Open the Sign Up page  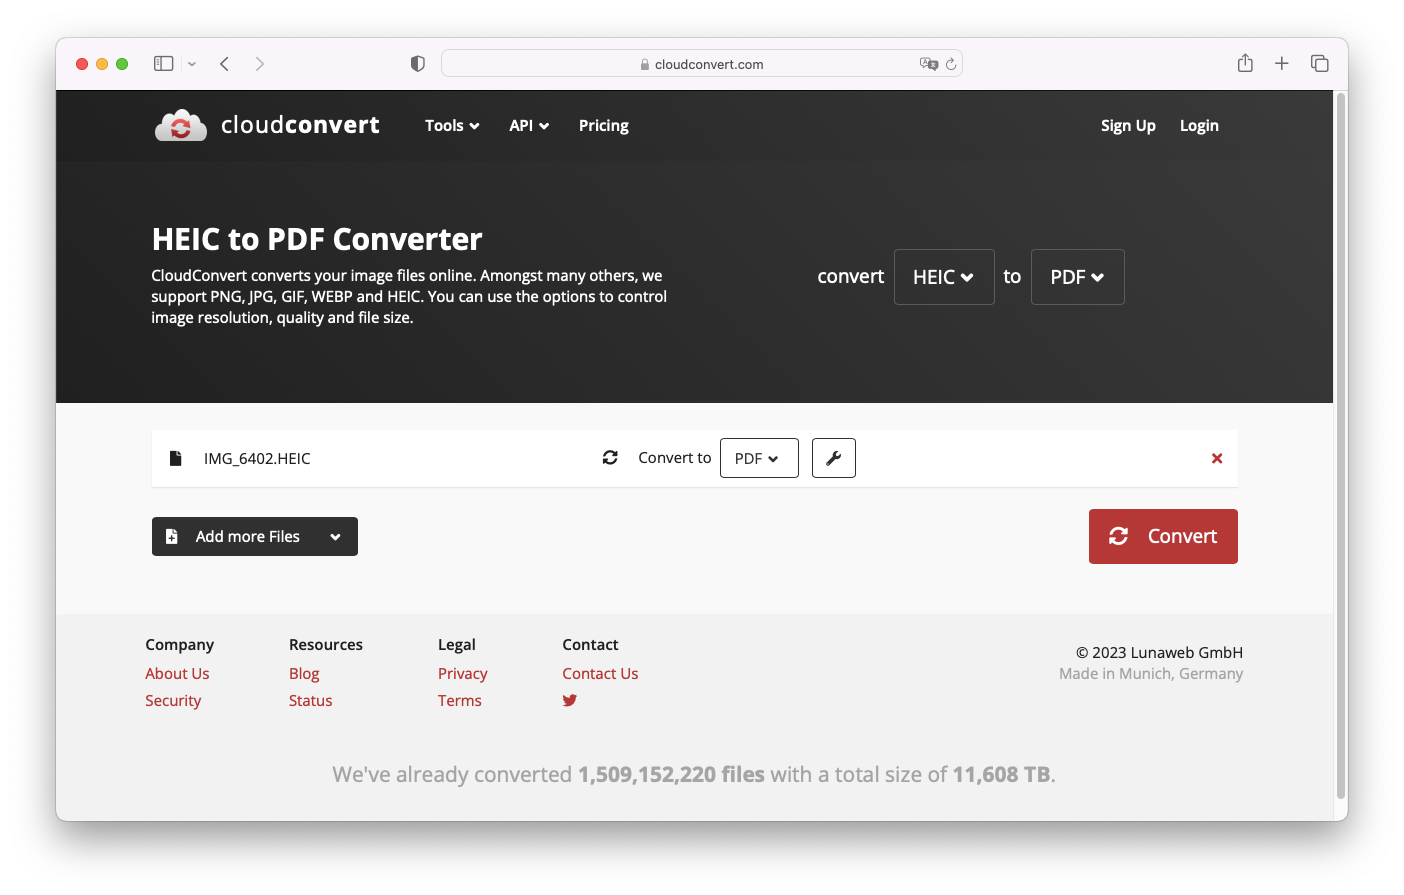tap(1128, 125)
